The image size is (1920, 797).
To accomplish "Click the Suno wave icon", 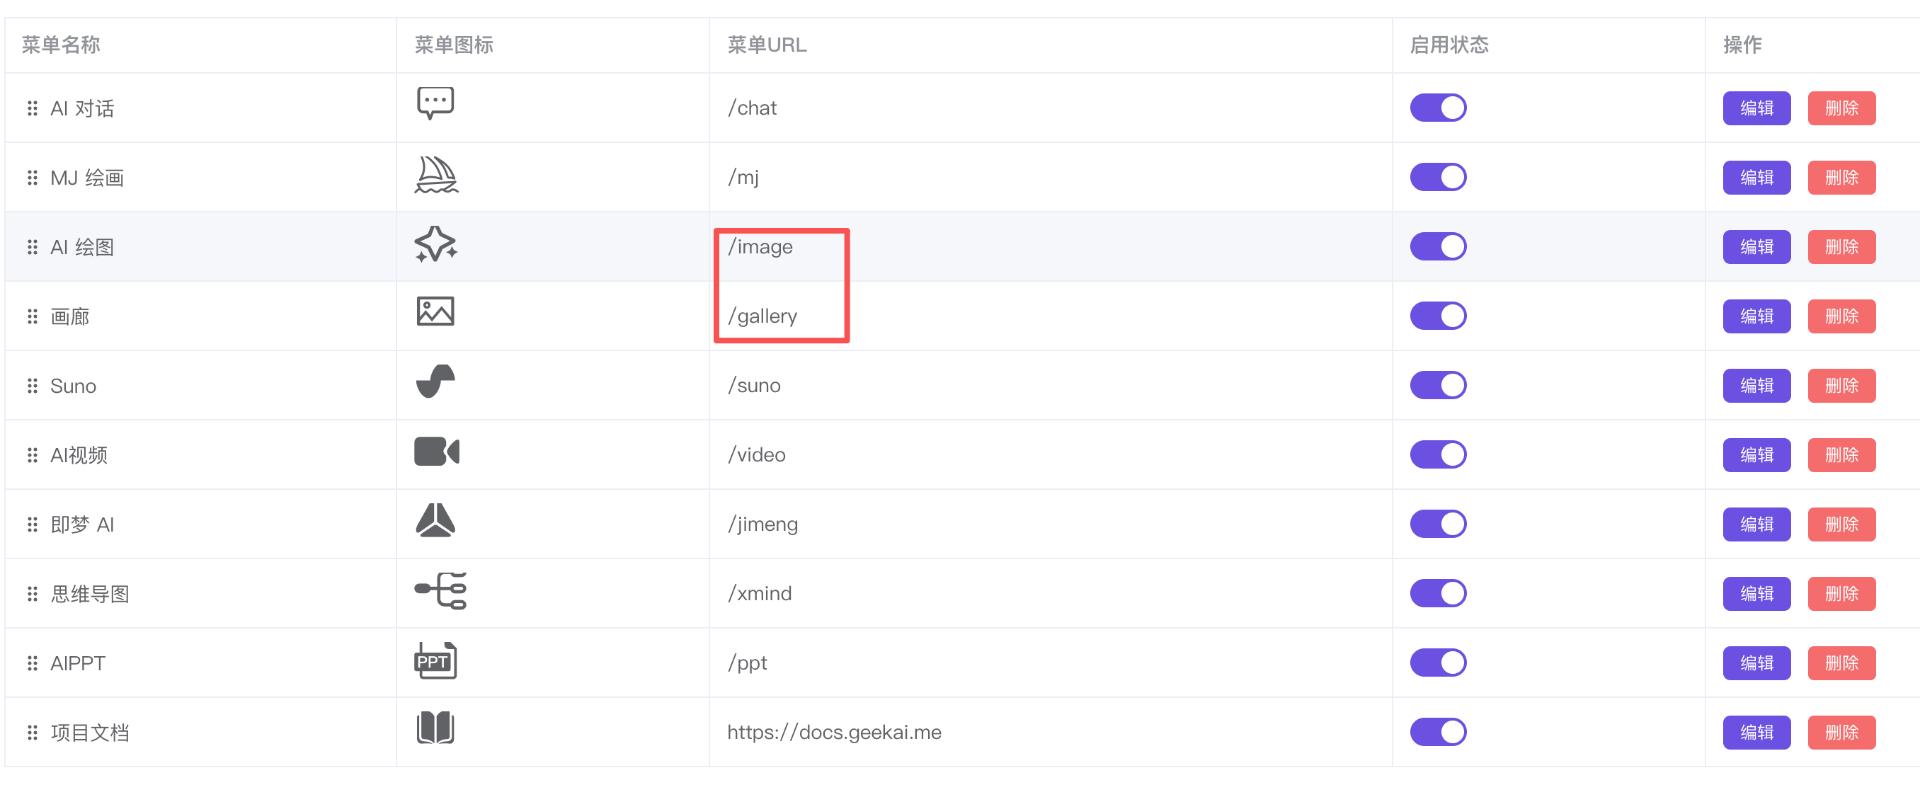I will (435, 382).
